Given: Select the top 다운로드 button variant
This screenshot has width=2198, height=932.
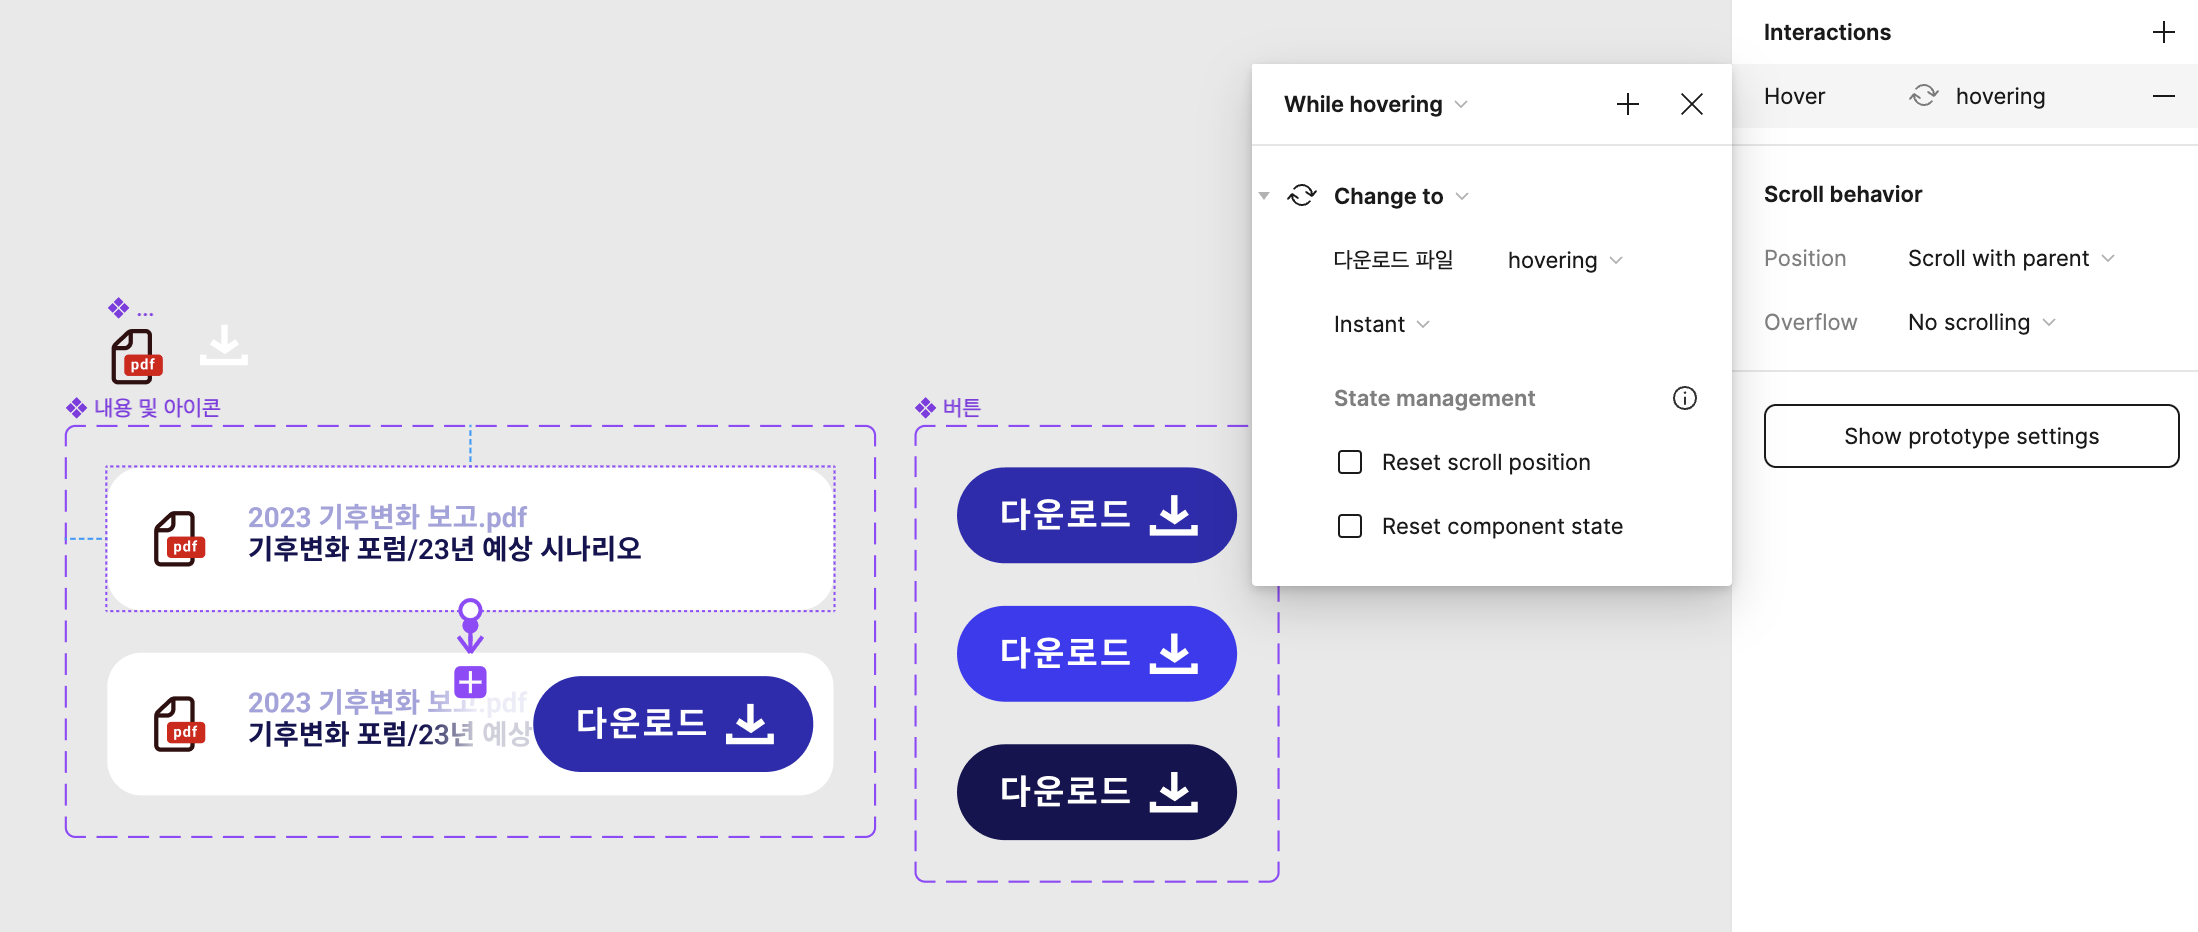Looking at the screenshot, I should coord(1097,515).
